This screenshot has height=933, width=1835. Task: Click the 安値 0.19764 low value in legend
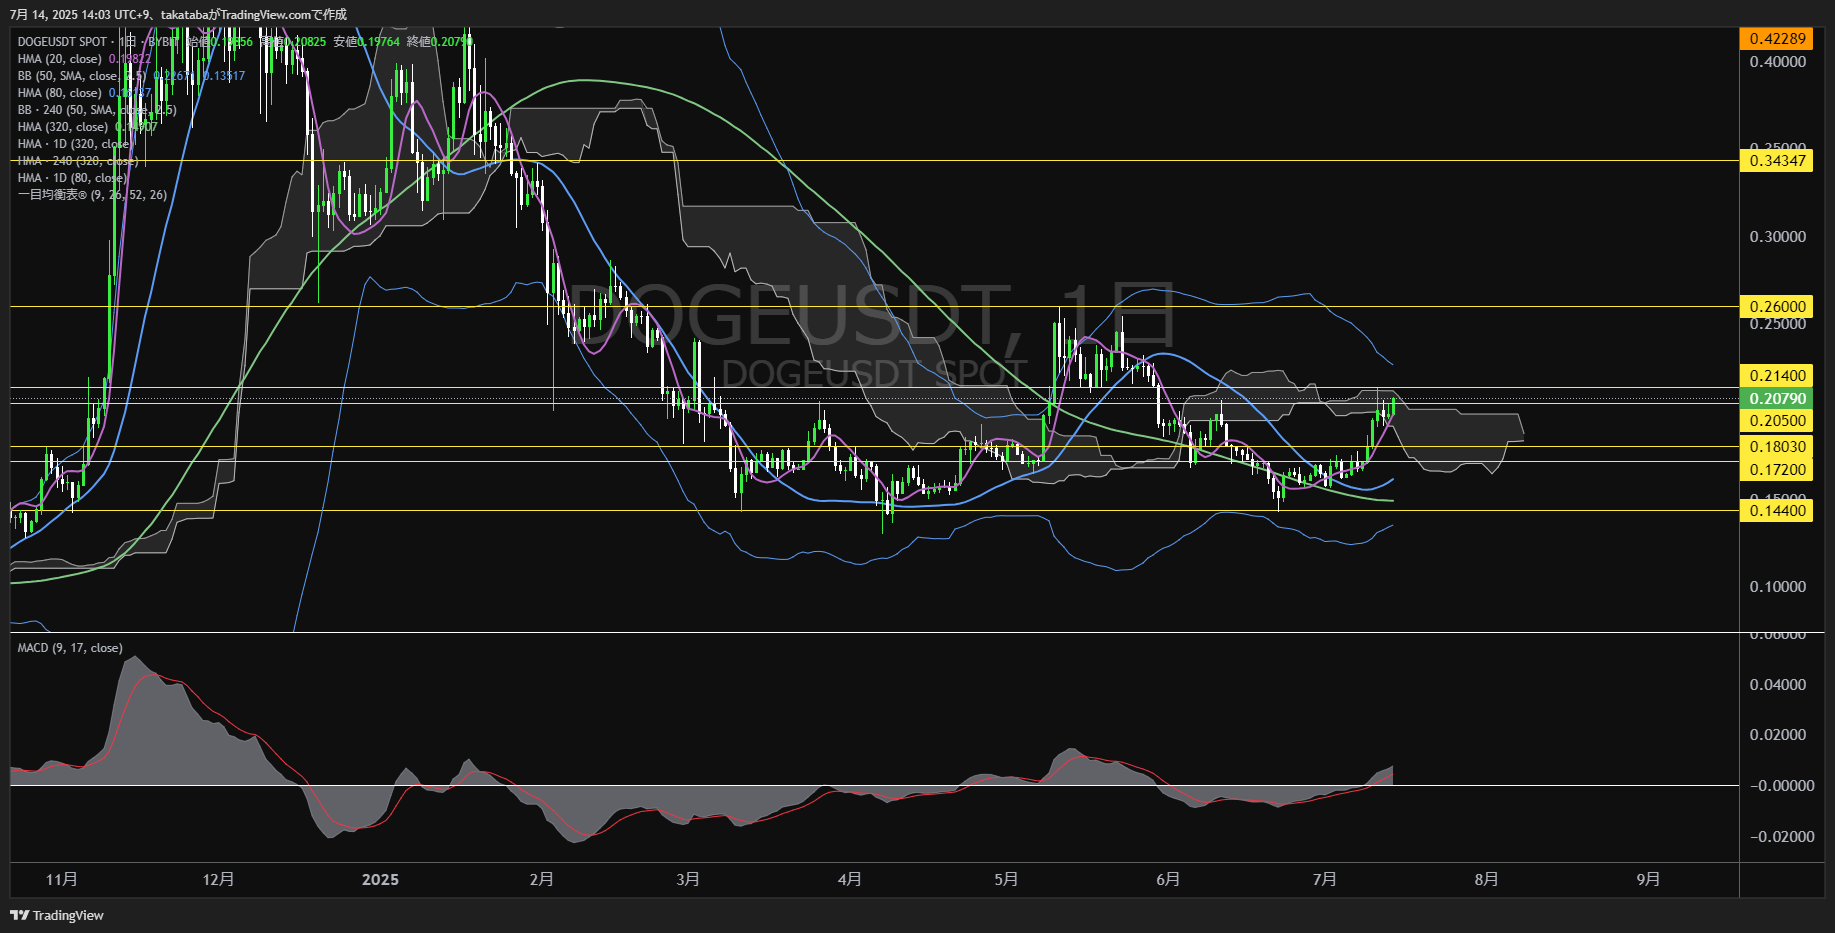[x=367, y=42]
